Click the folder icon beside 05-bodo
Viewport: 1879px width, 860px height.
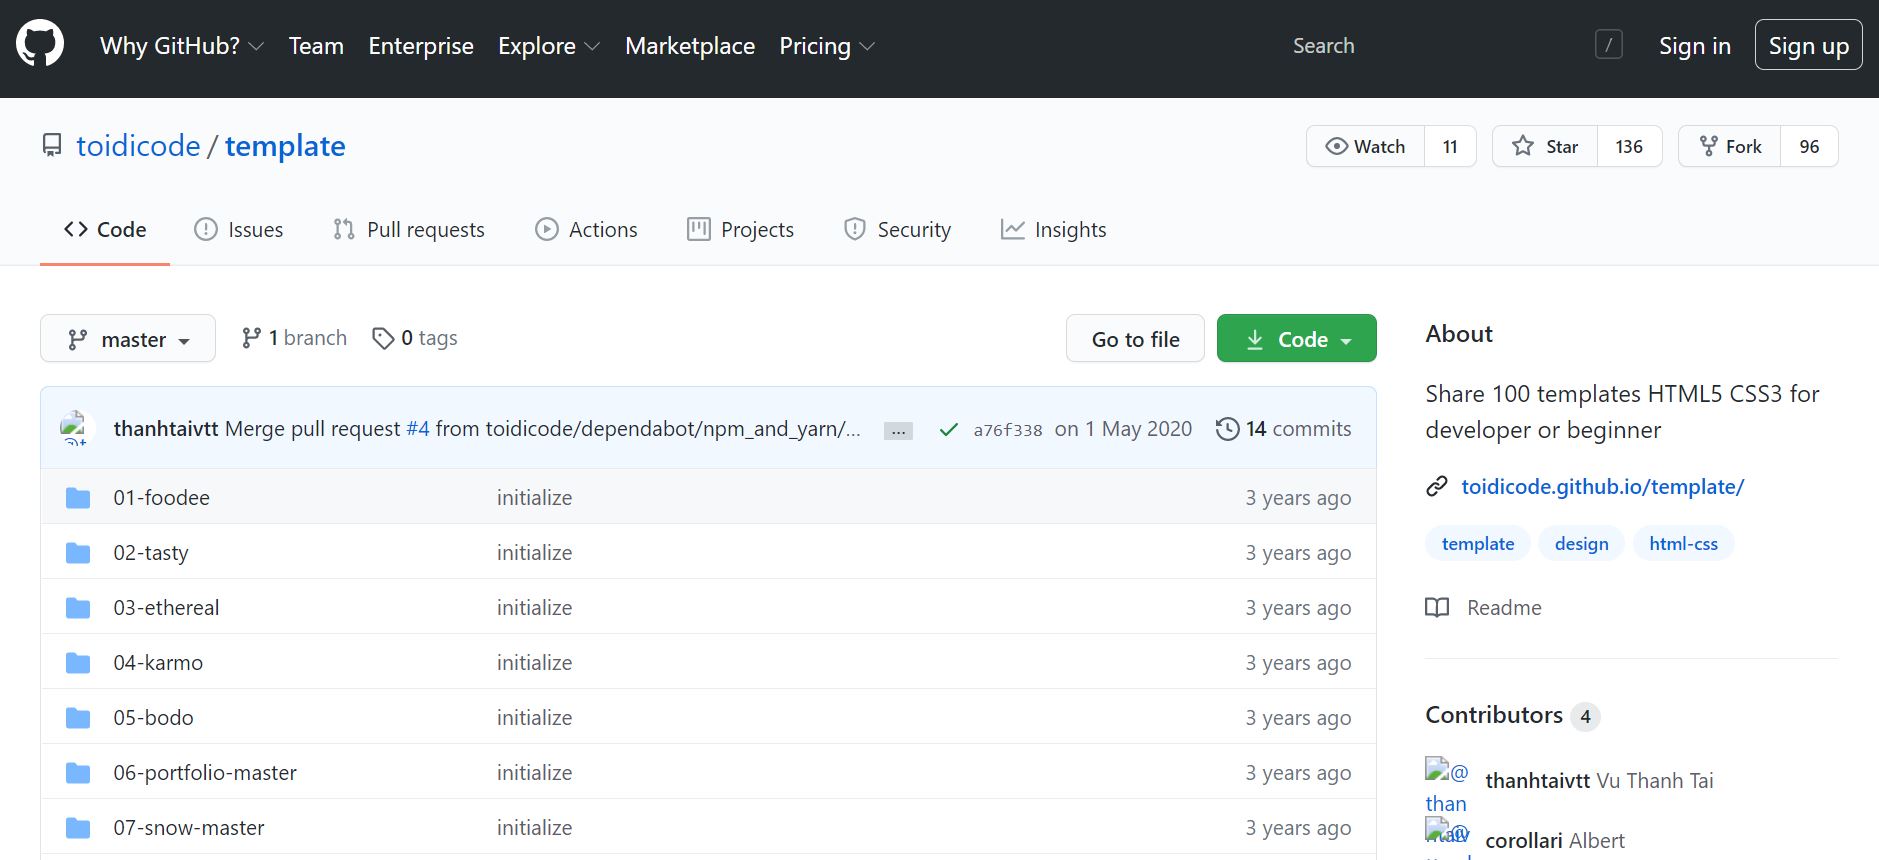(78, 718)
